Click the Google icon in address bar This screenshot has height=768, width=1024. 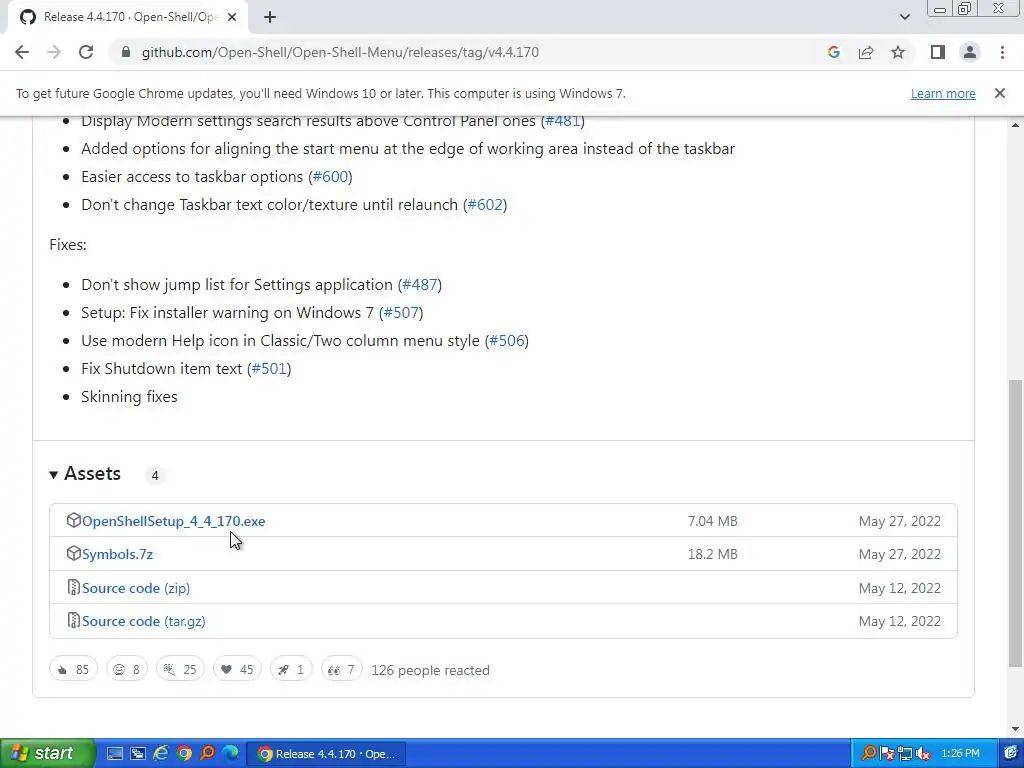coord(833,52)
